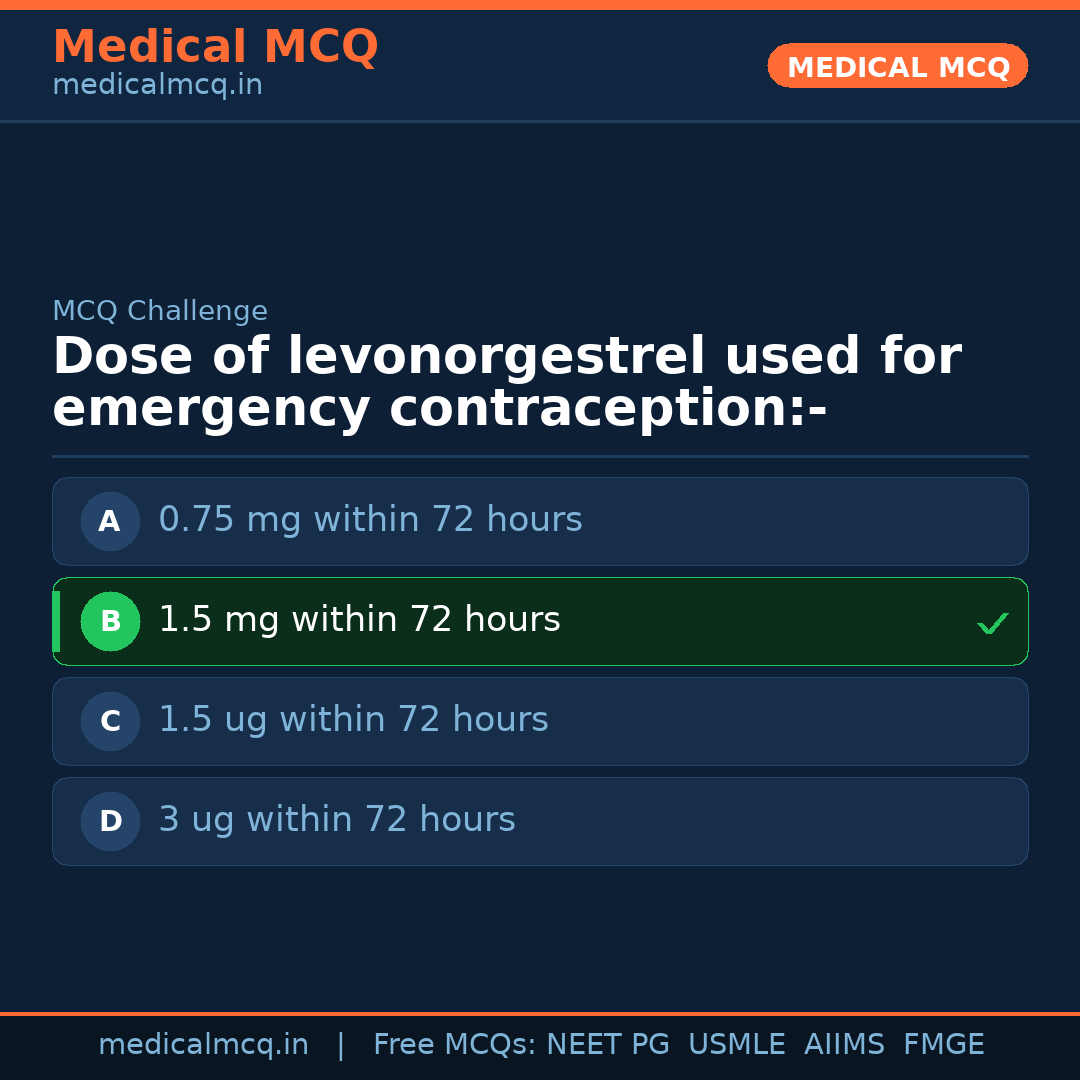This screenshot has height=1080, width=1080.
Task: Click the levonorgestrel question heading
Action: [x=506, y=383]
